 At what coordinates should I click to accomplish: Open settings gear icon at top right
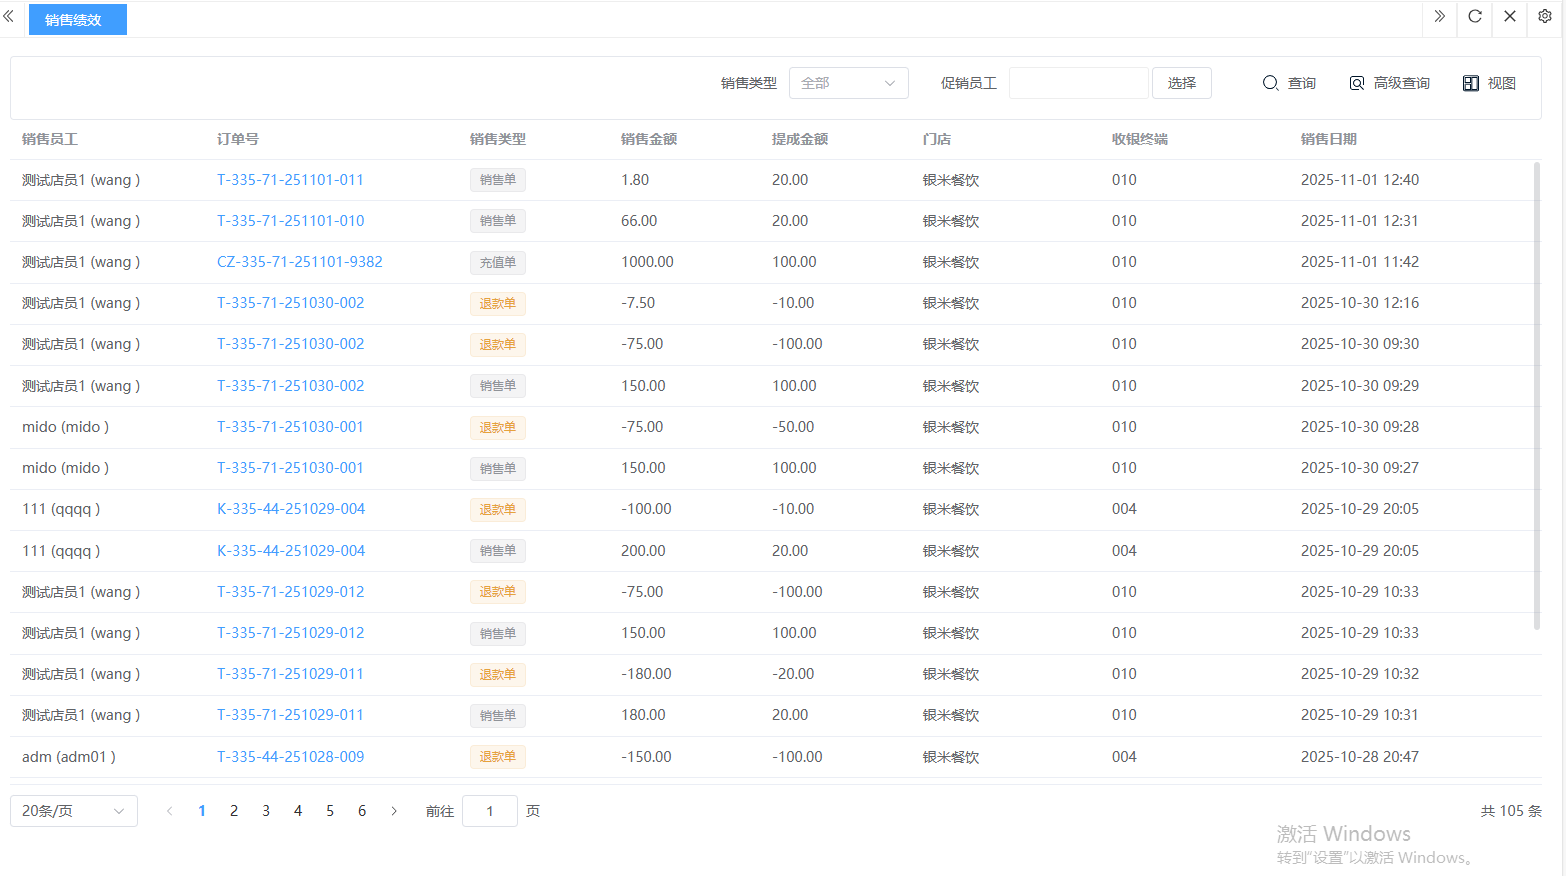(x=1544, y=17)
